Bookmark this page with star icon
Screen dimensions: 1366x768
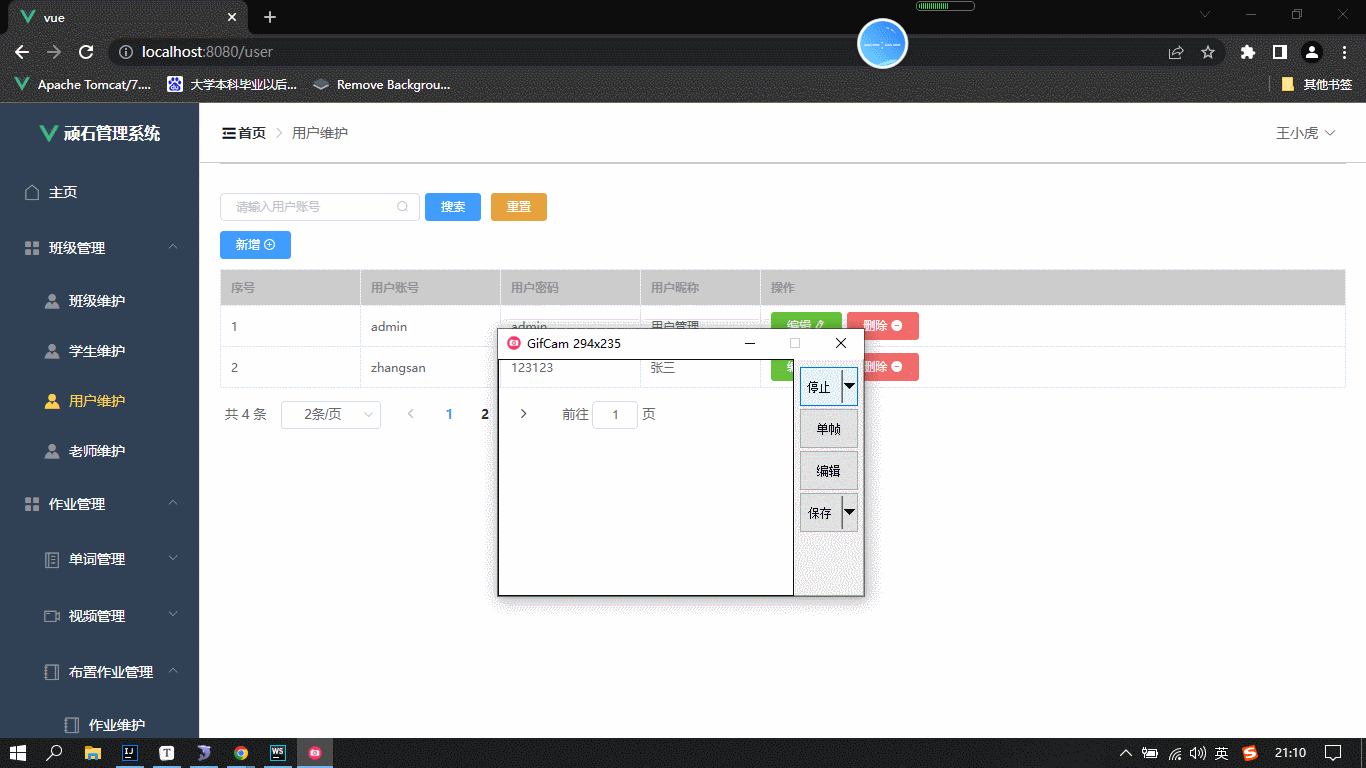(x=1208, y=52)
